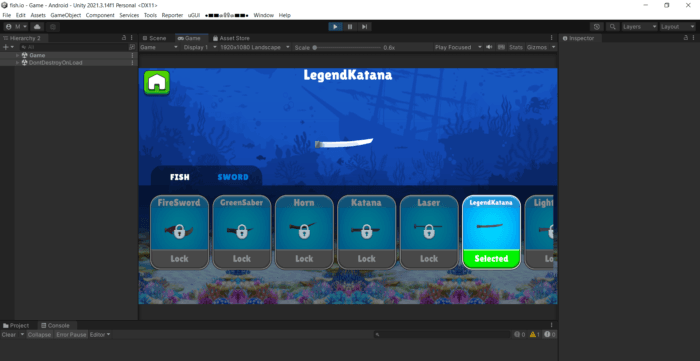Open the Unity account dropdown
Image resolution: width=700 pixels, height=361 pixels.
16,27
